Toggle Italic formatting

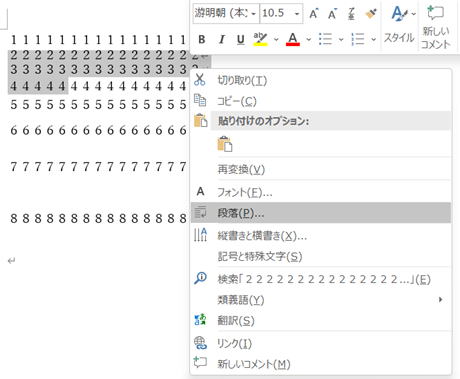[221, 40]
